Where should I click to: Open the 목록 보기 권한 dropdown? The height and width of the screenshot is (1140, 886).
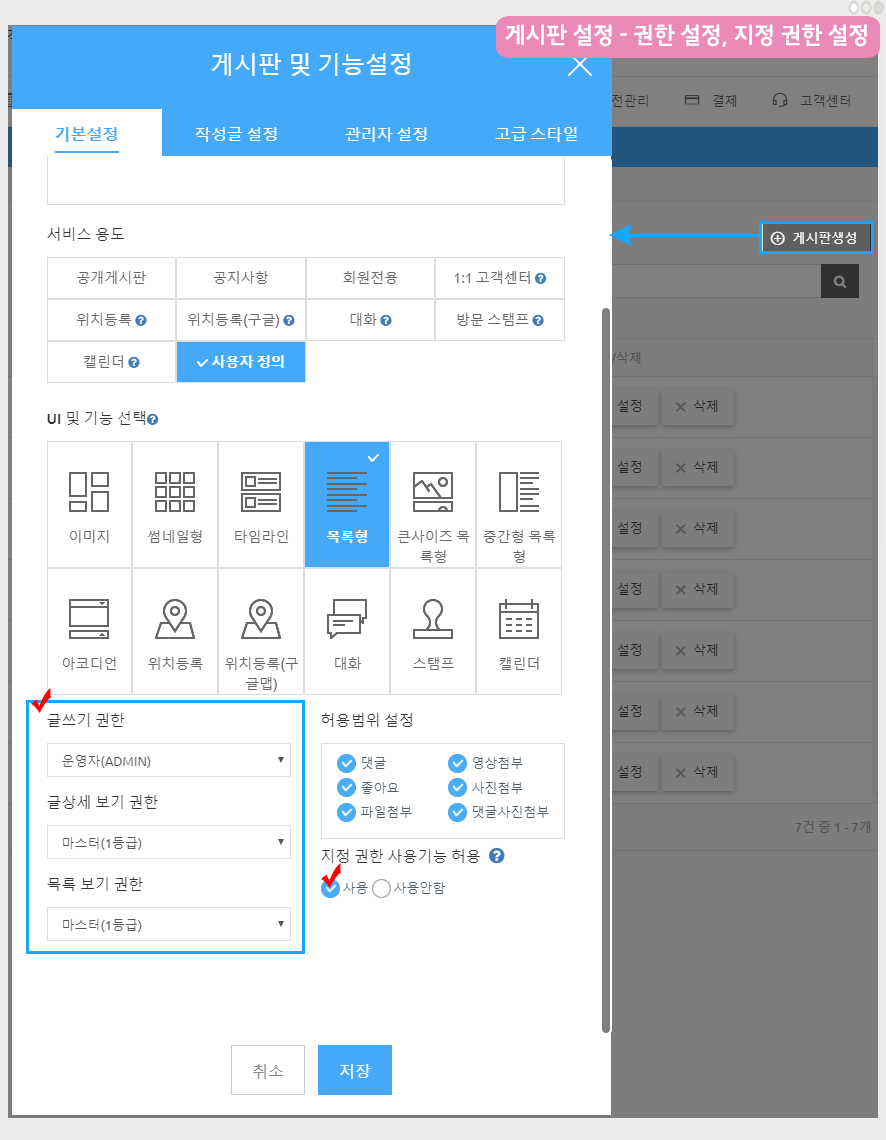[169, 925]
